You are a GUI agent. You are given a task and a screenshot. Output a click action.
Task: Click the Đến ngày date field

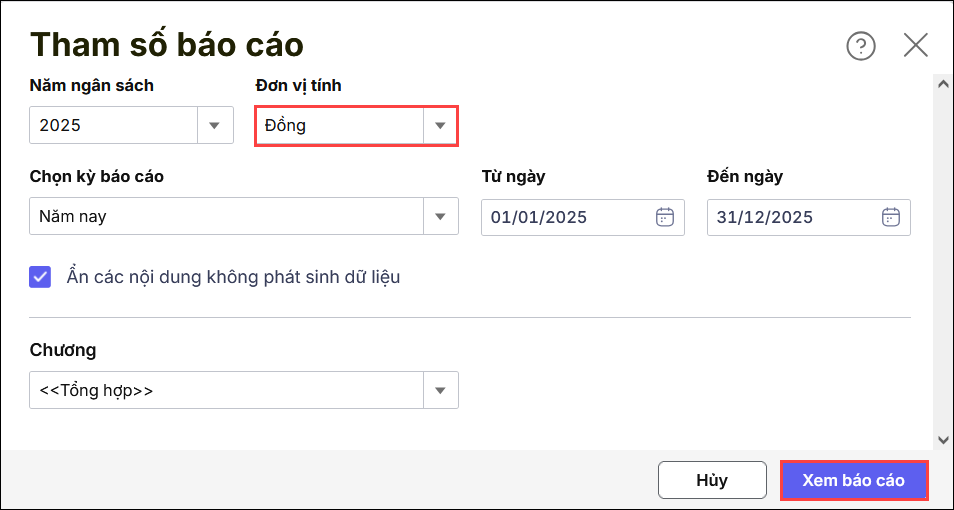791,216
